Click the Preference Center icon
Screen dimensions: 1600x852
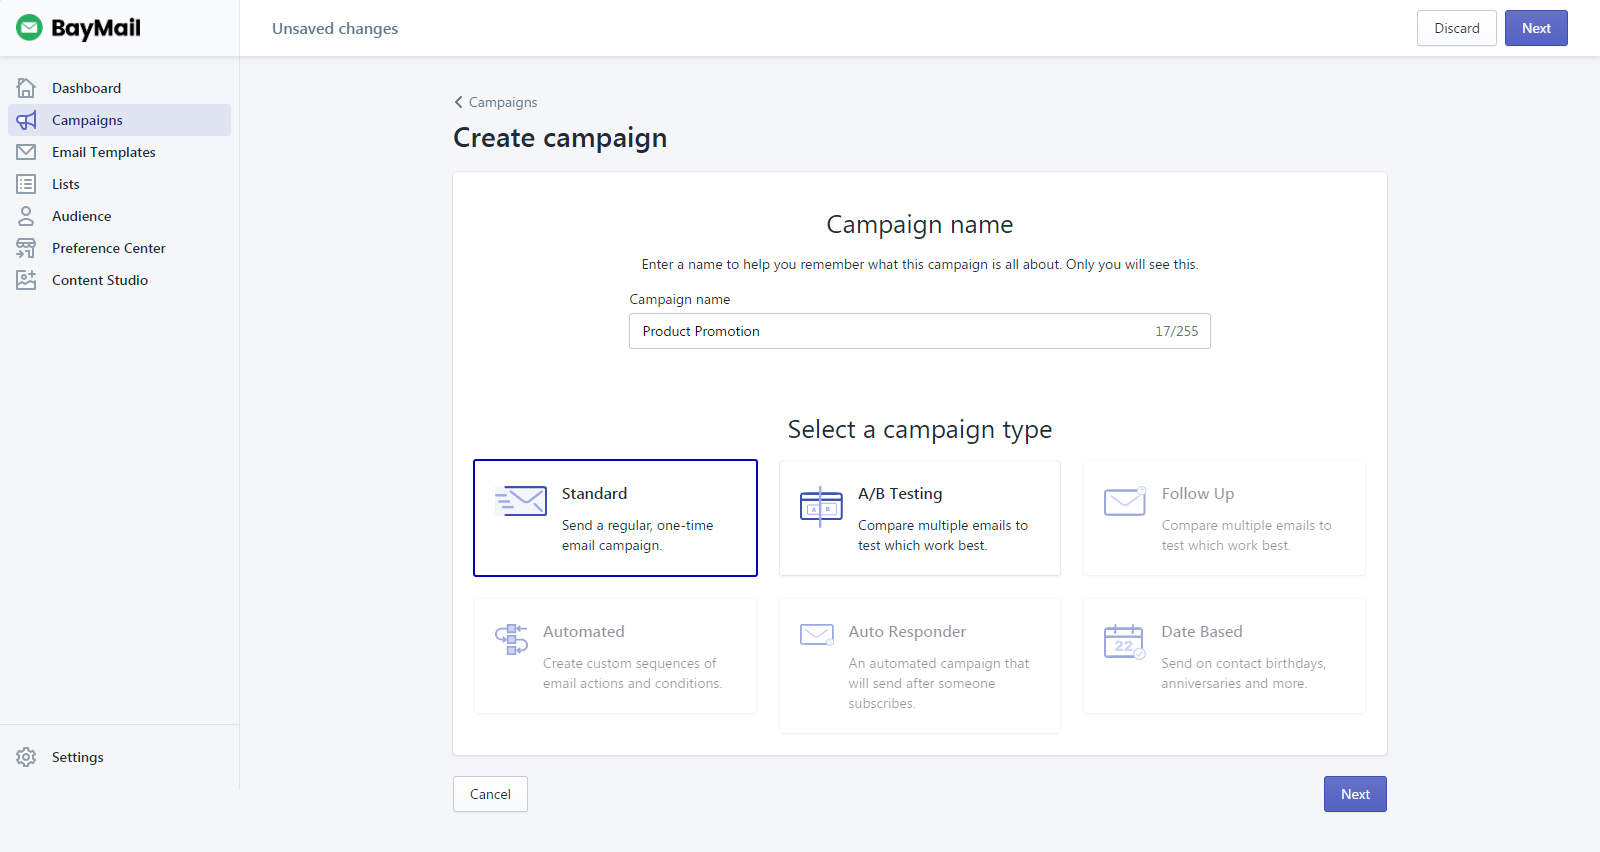tap(26, 248)
